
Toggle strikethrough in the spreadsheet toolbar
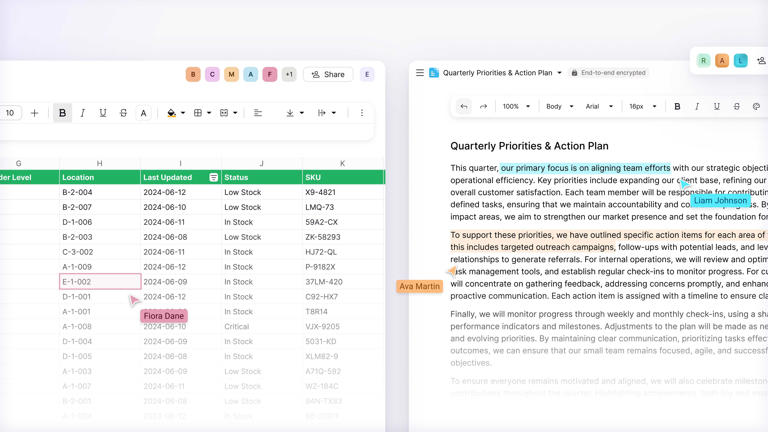[123, 113]
